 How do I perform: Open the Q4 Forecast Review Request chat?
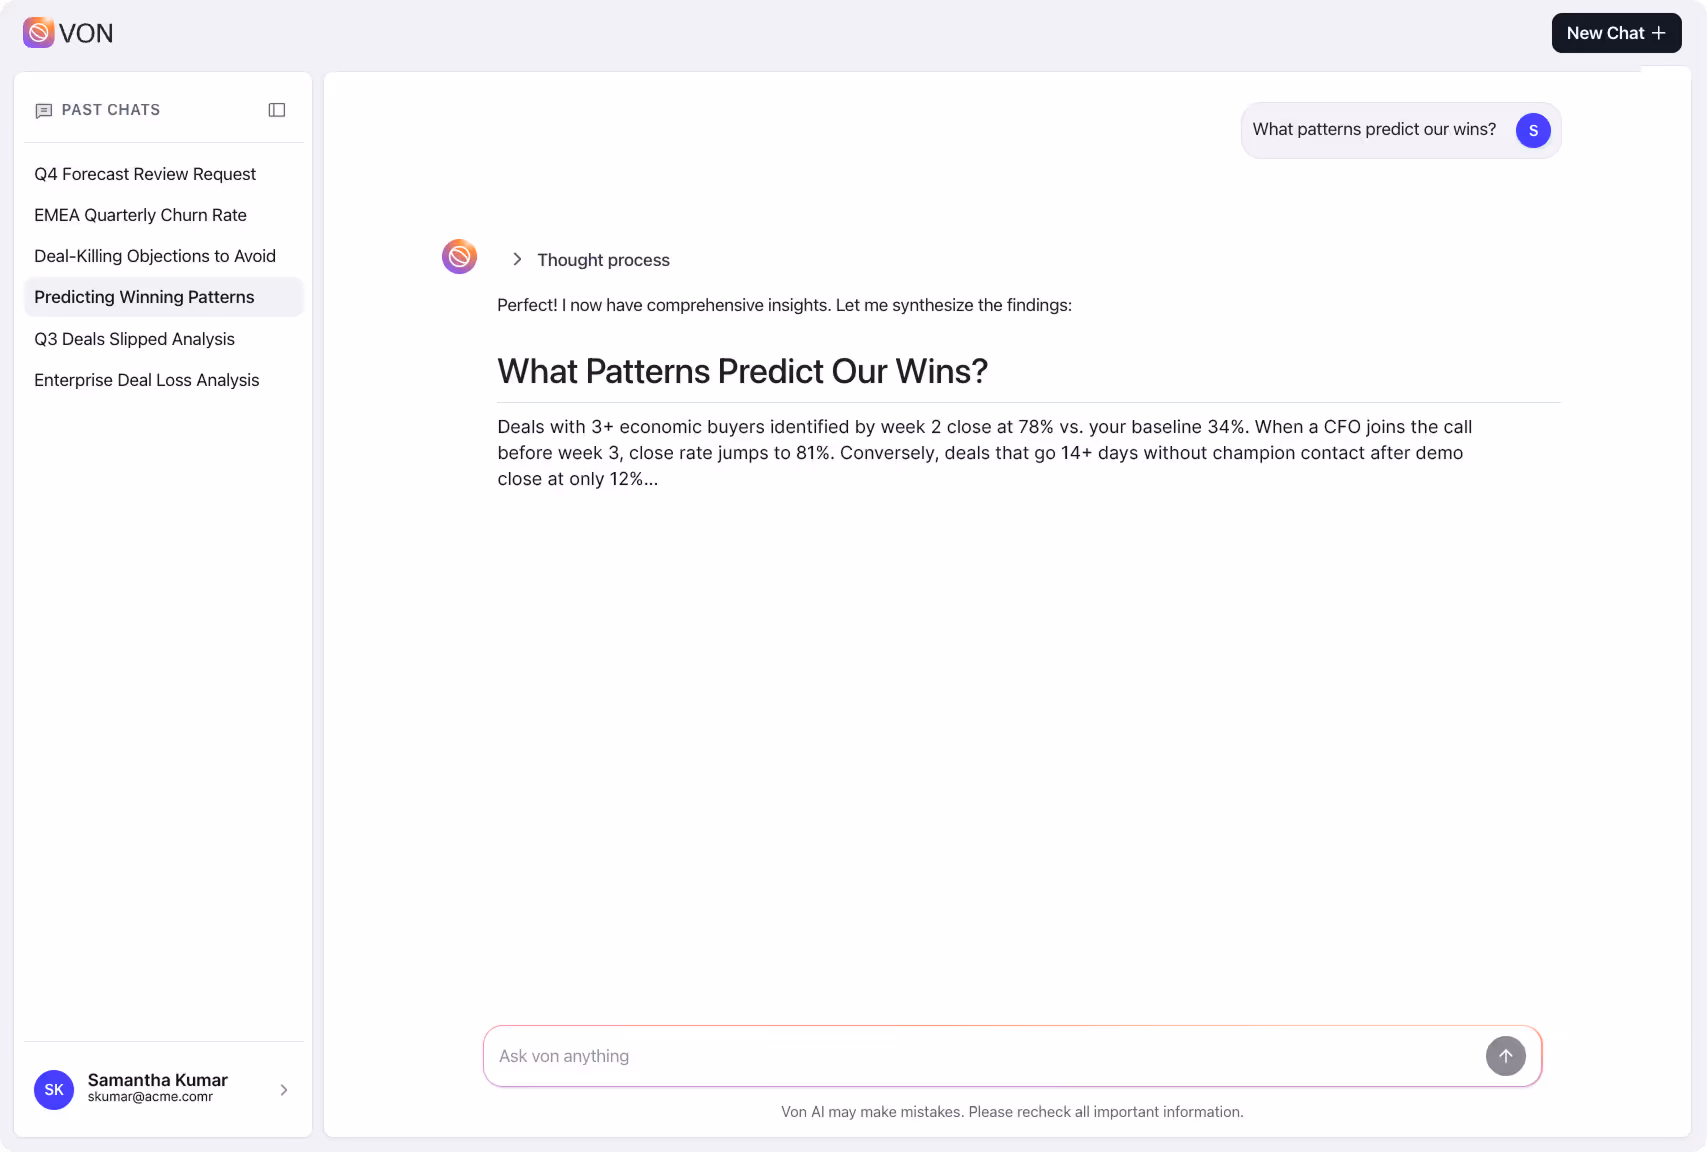click(145, 174)
